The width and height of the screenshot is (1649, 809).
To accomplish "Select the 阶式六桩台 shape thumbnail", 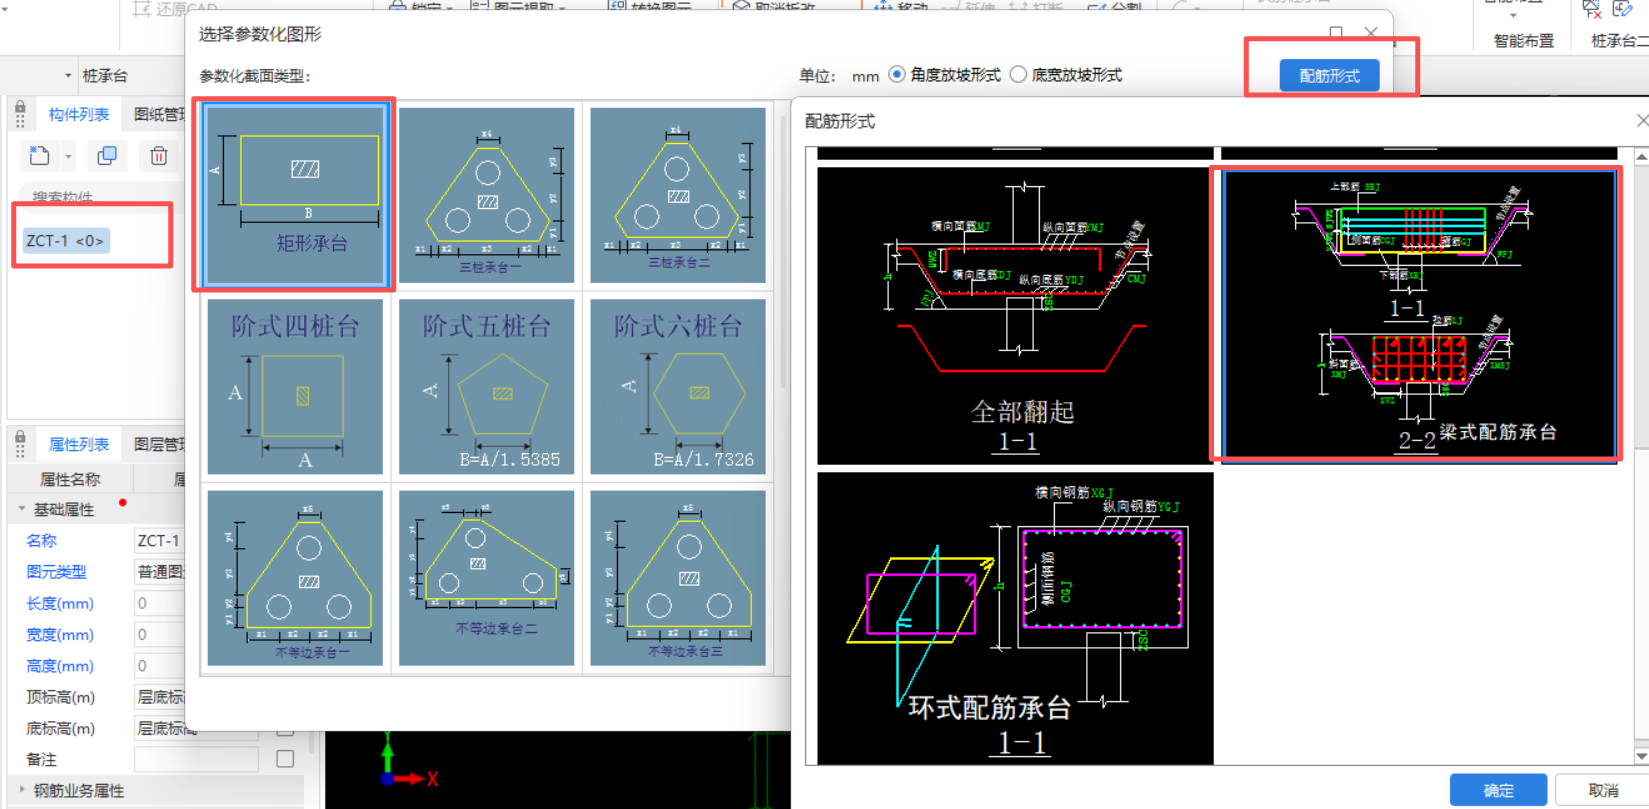I will [678, 386].
